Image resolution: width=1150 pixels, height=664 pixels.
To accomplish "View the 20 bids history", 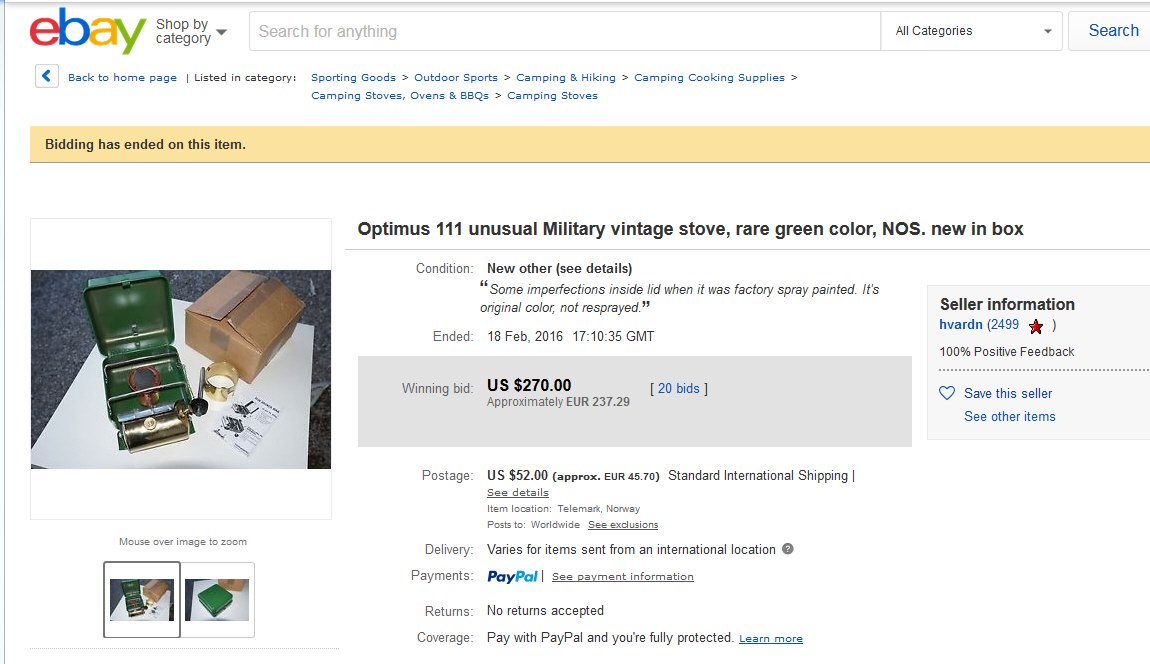I will 679,388.
